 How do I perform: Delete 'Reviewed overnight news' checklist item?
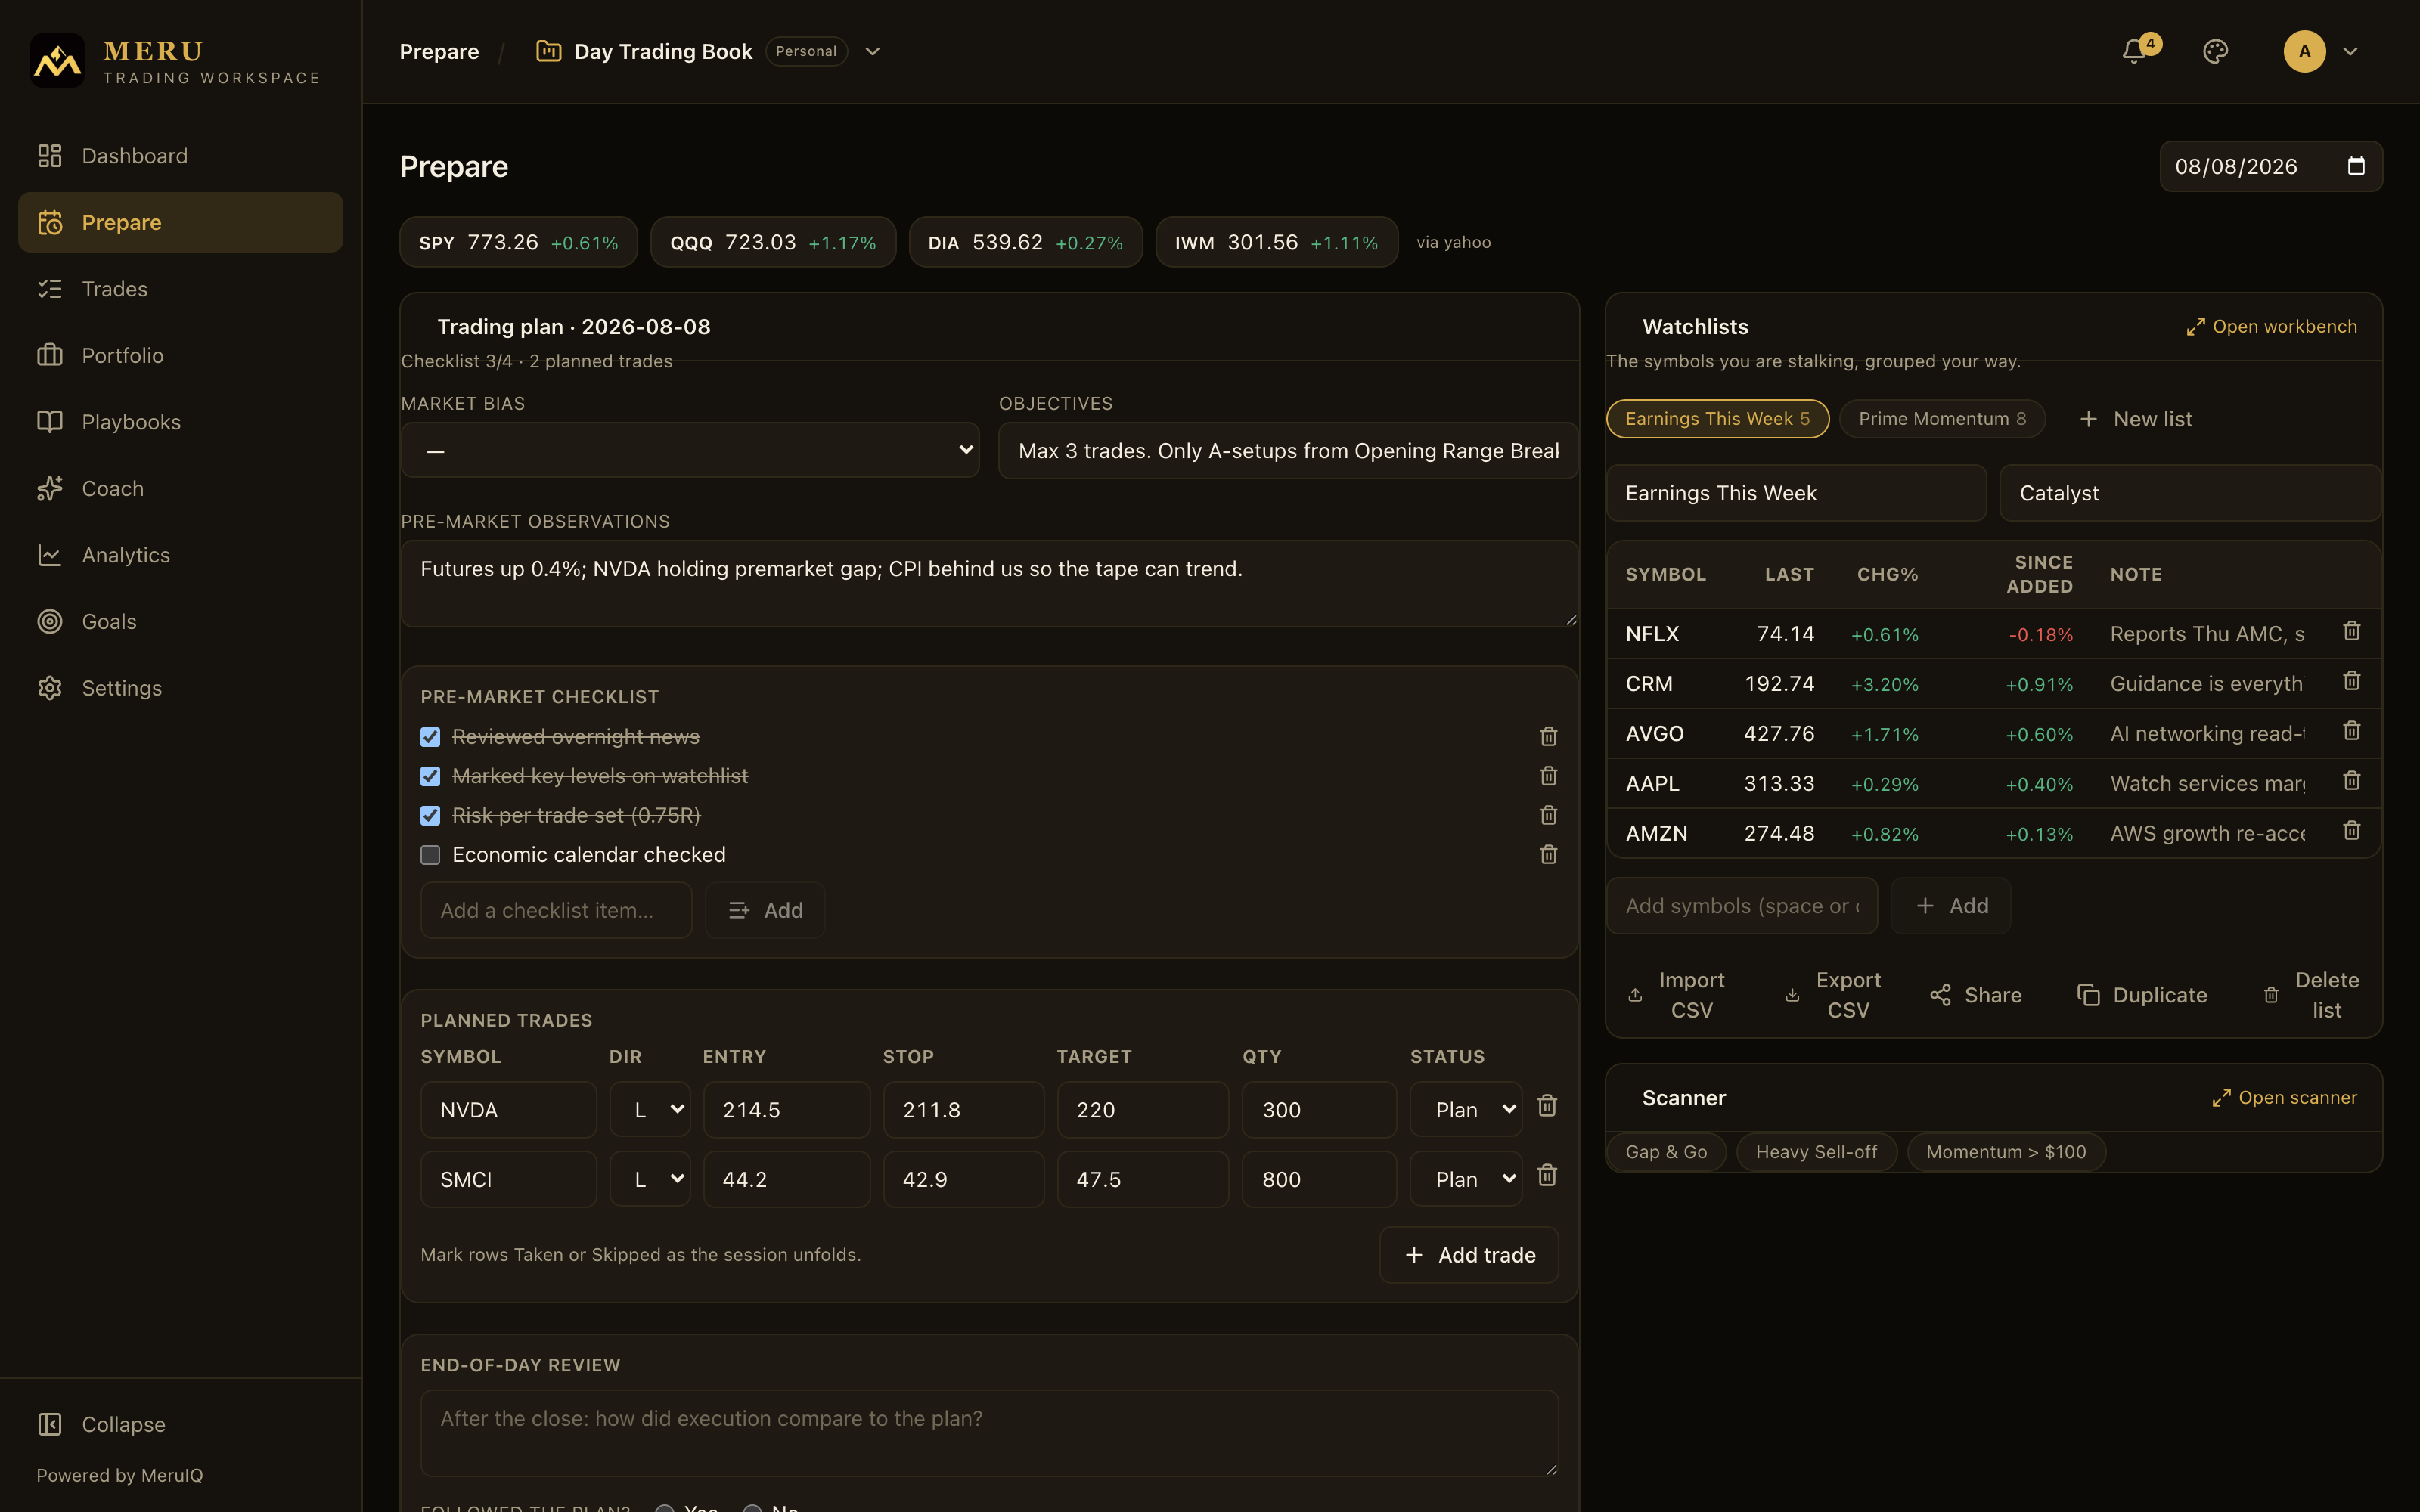point(1548,737)
